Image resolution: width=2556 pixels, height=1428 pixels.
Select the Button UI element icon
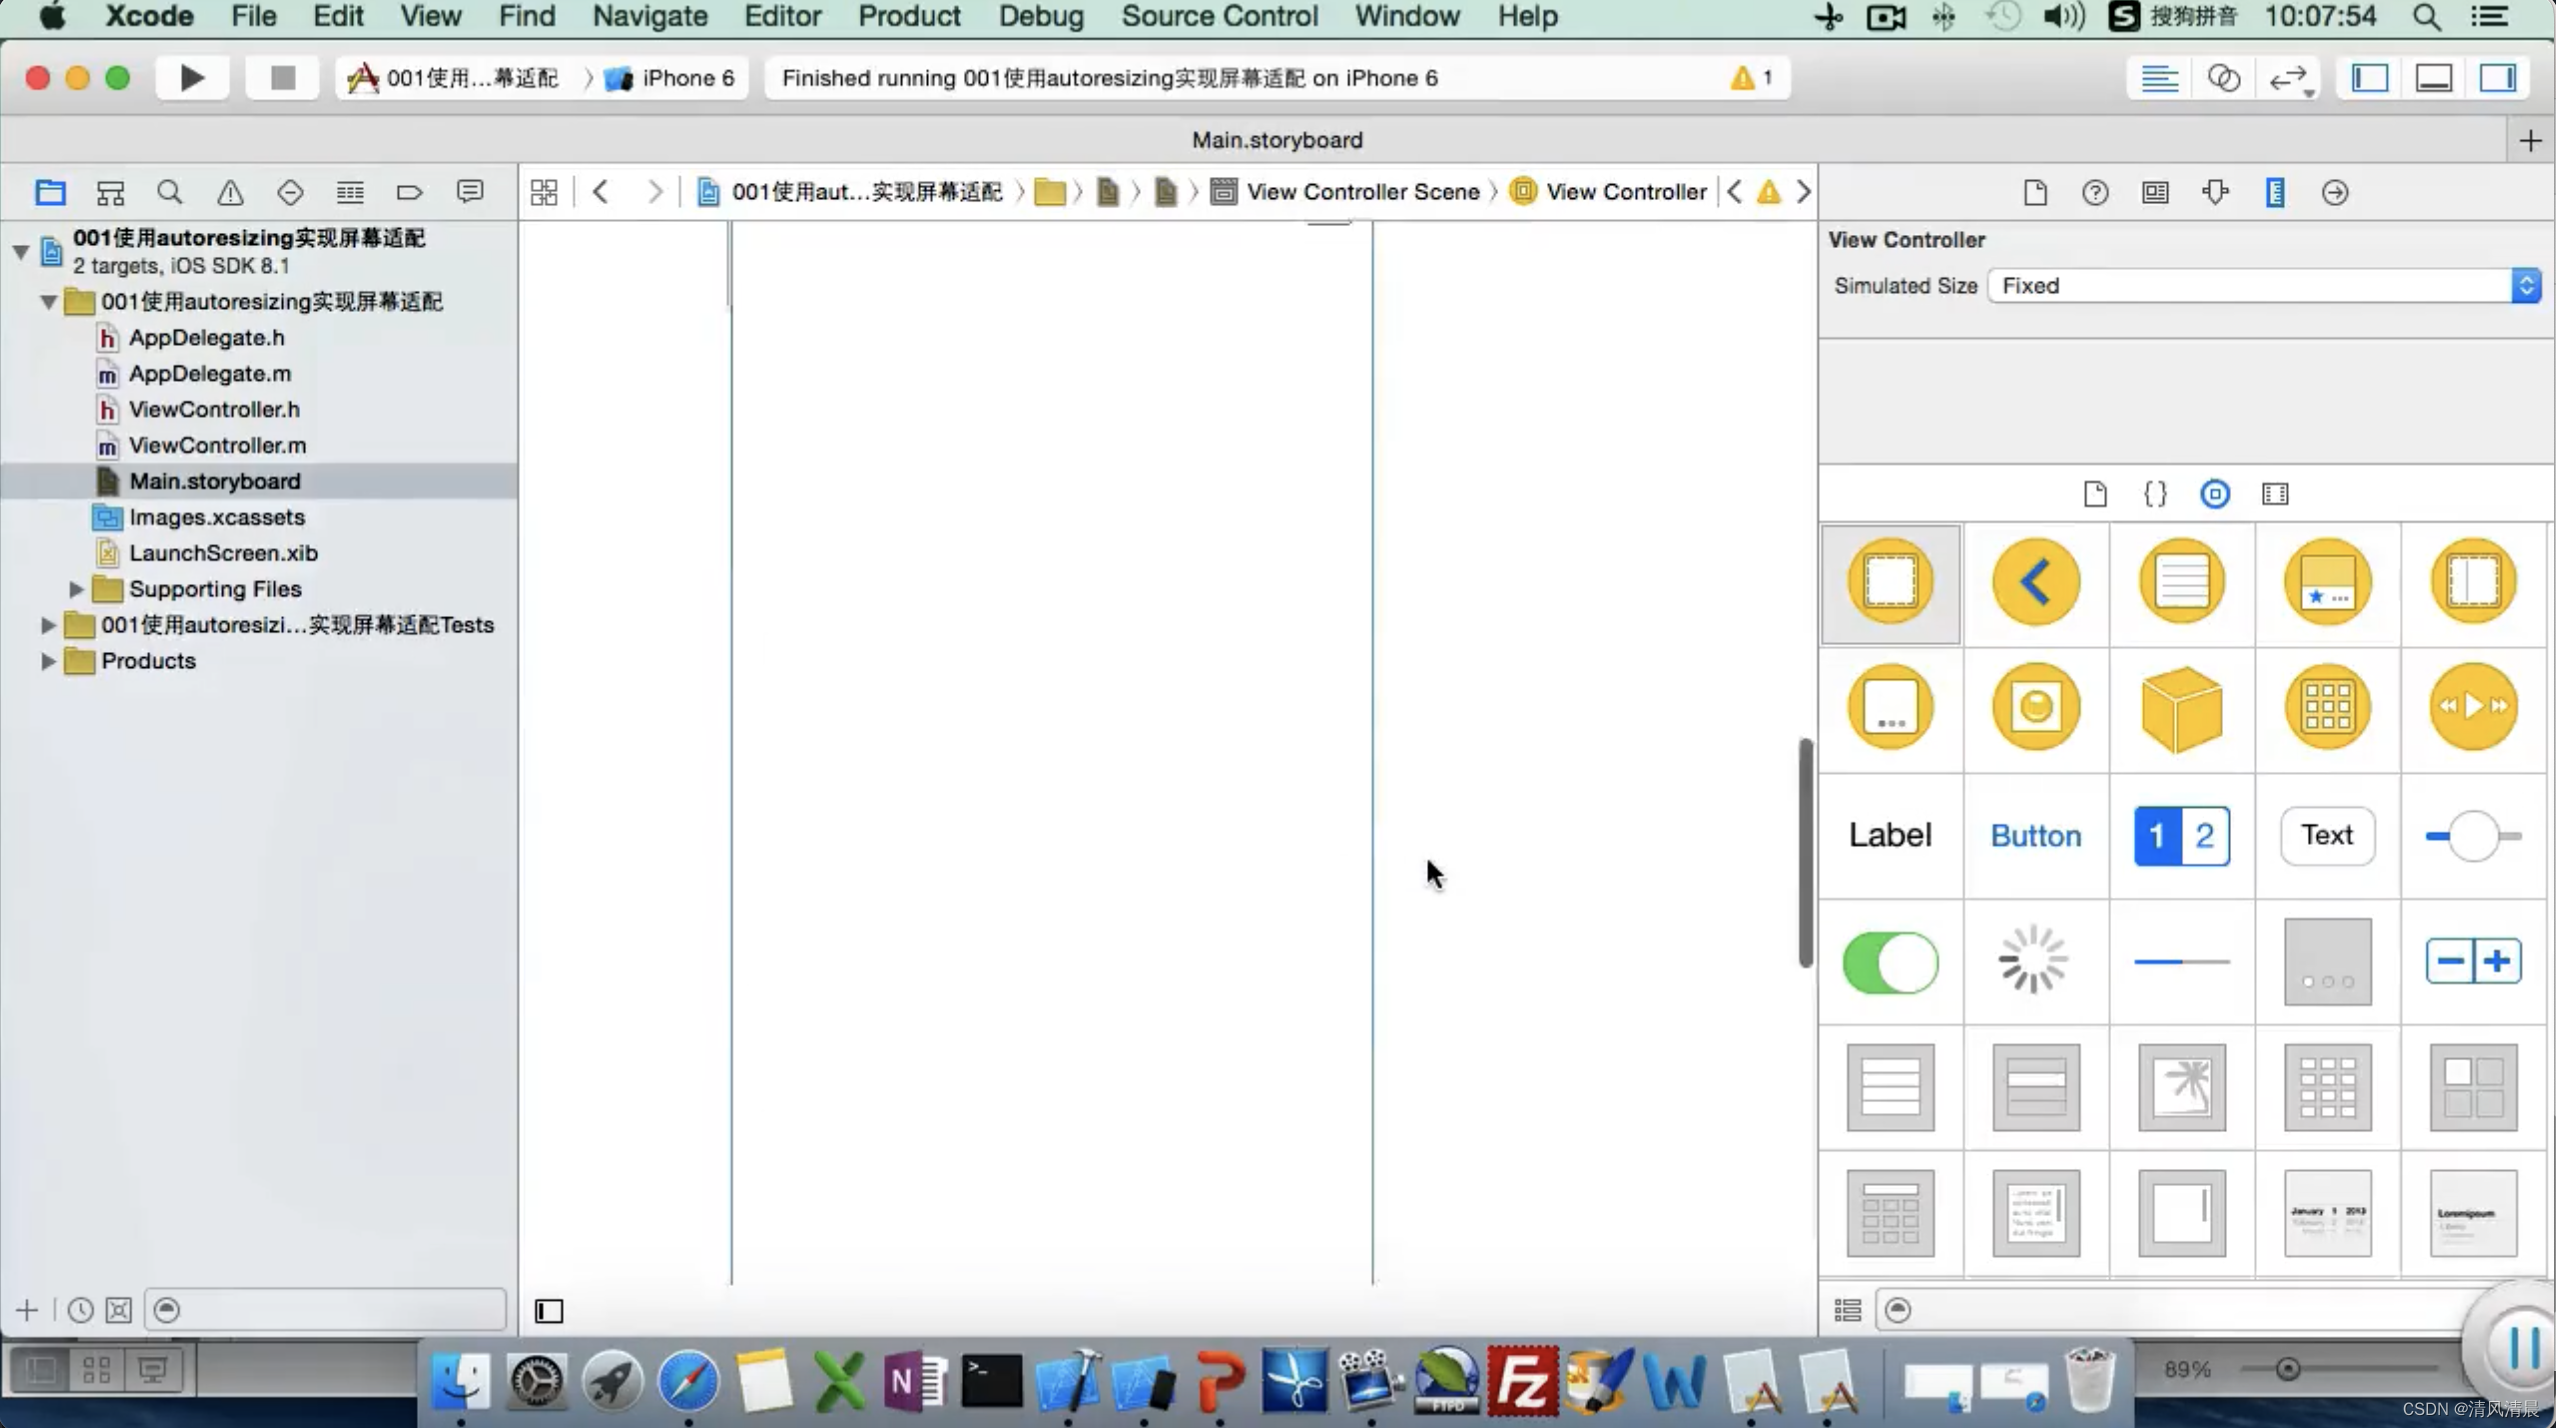pos(2035,834)
